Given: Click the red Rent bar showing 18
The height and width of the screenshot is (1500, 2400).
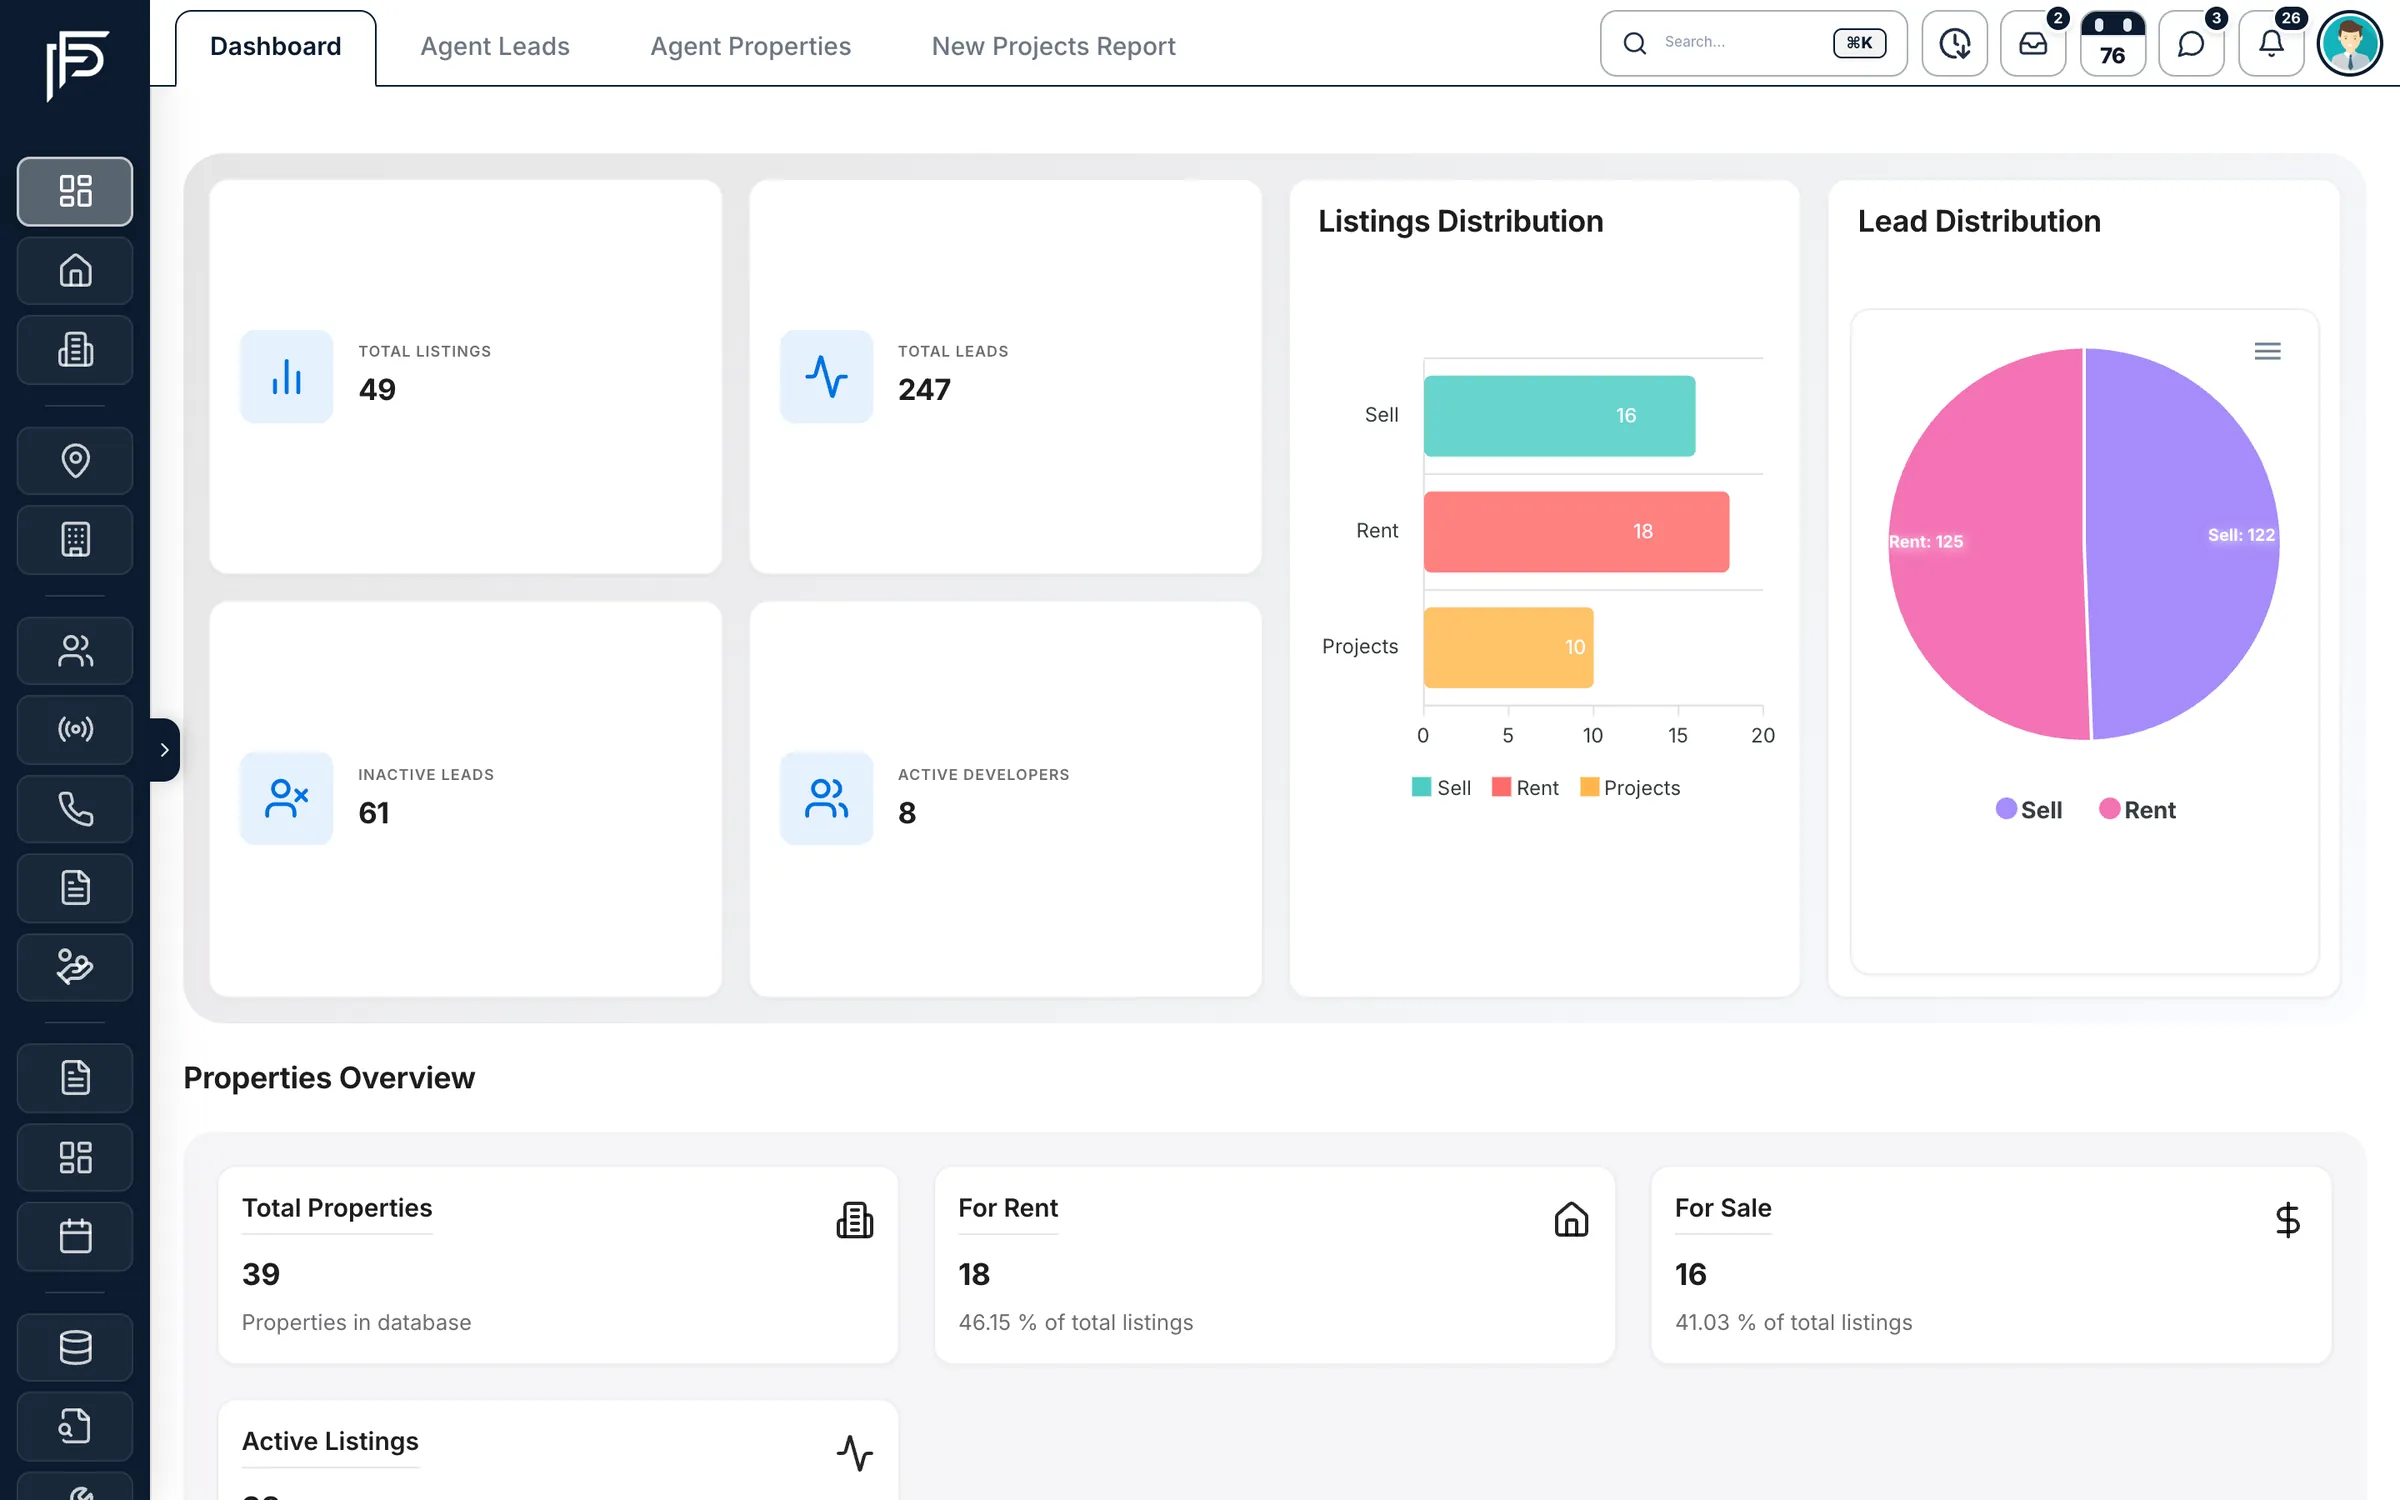Looking at the screenshot, I should [1576, 531].
